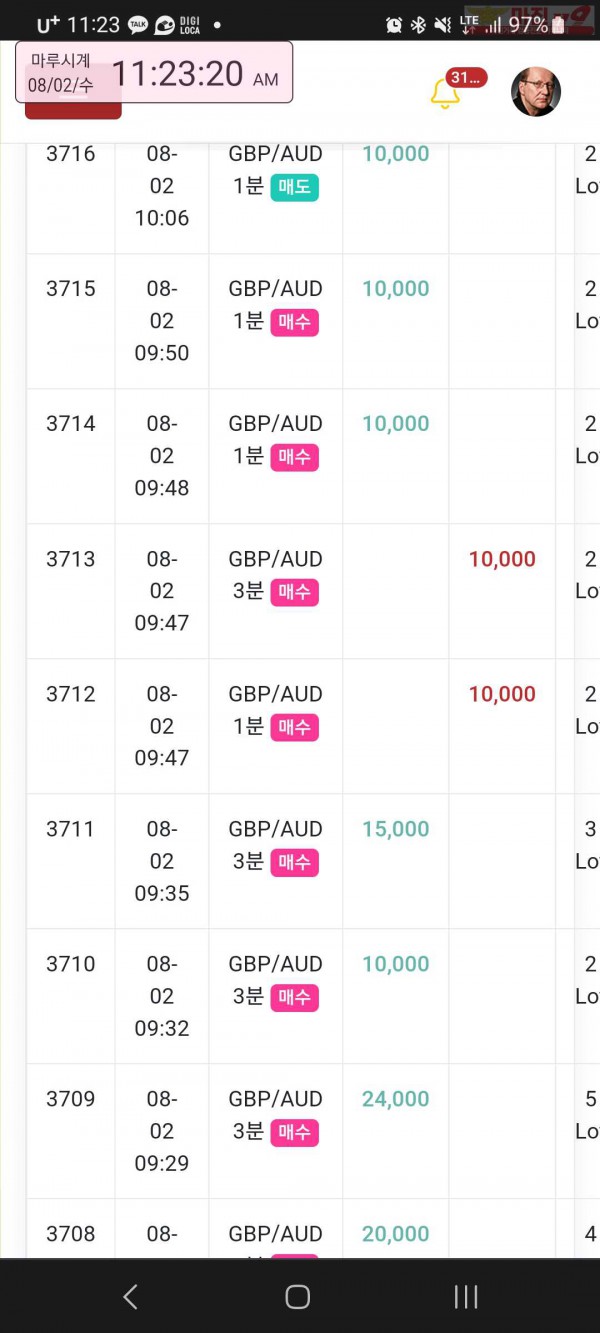
Task: Click the 매수 tag on row 3711
Action: pyautogui.click(x=294, y=862)
